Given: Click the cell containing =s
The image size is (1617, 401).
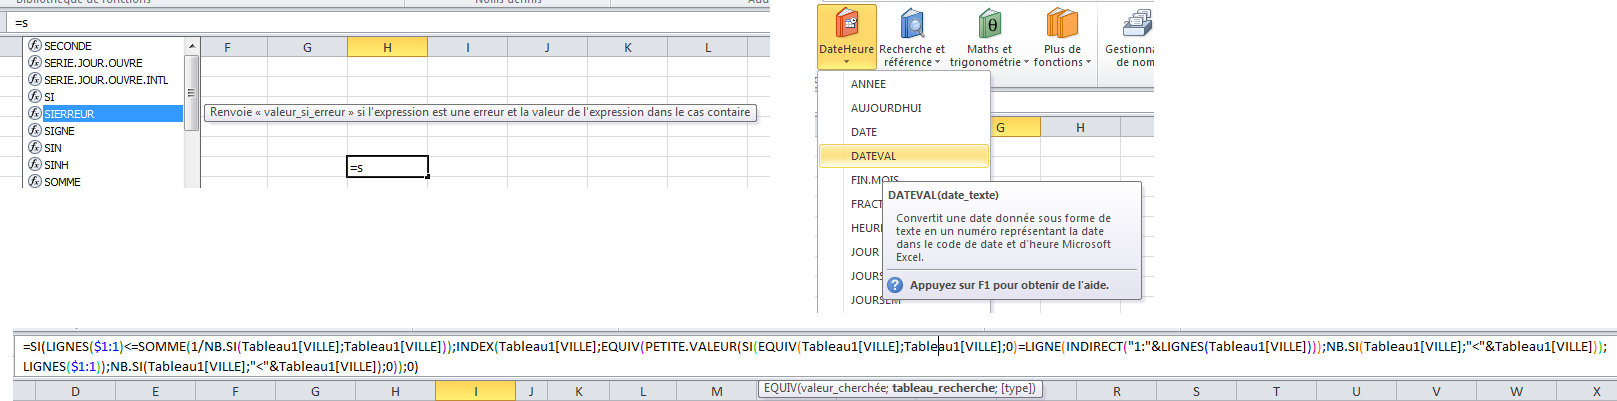Looking at the screenshot, I should coord(387,167).
